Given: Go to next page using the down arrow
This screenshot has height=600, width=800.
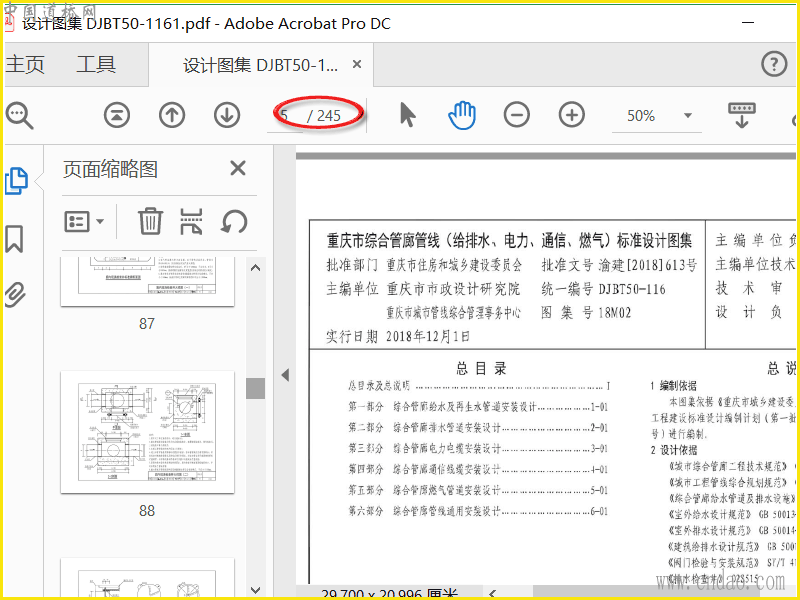Looking at the screenshot, I should coord(227,115).
